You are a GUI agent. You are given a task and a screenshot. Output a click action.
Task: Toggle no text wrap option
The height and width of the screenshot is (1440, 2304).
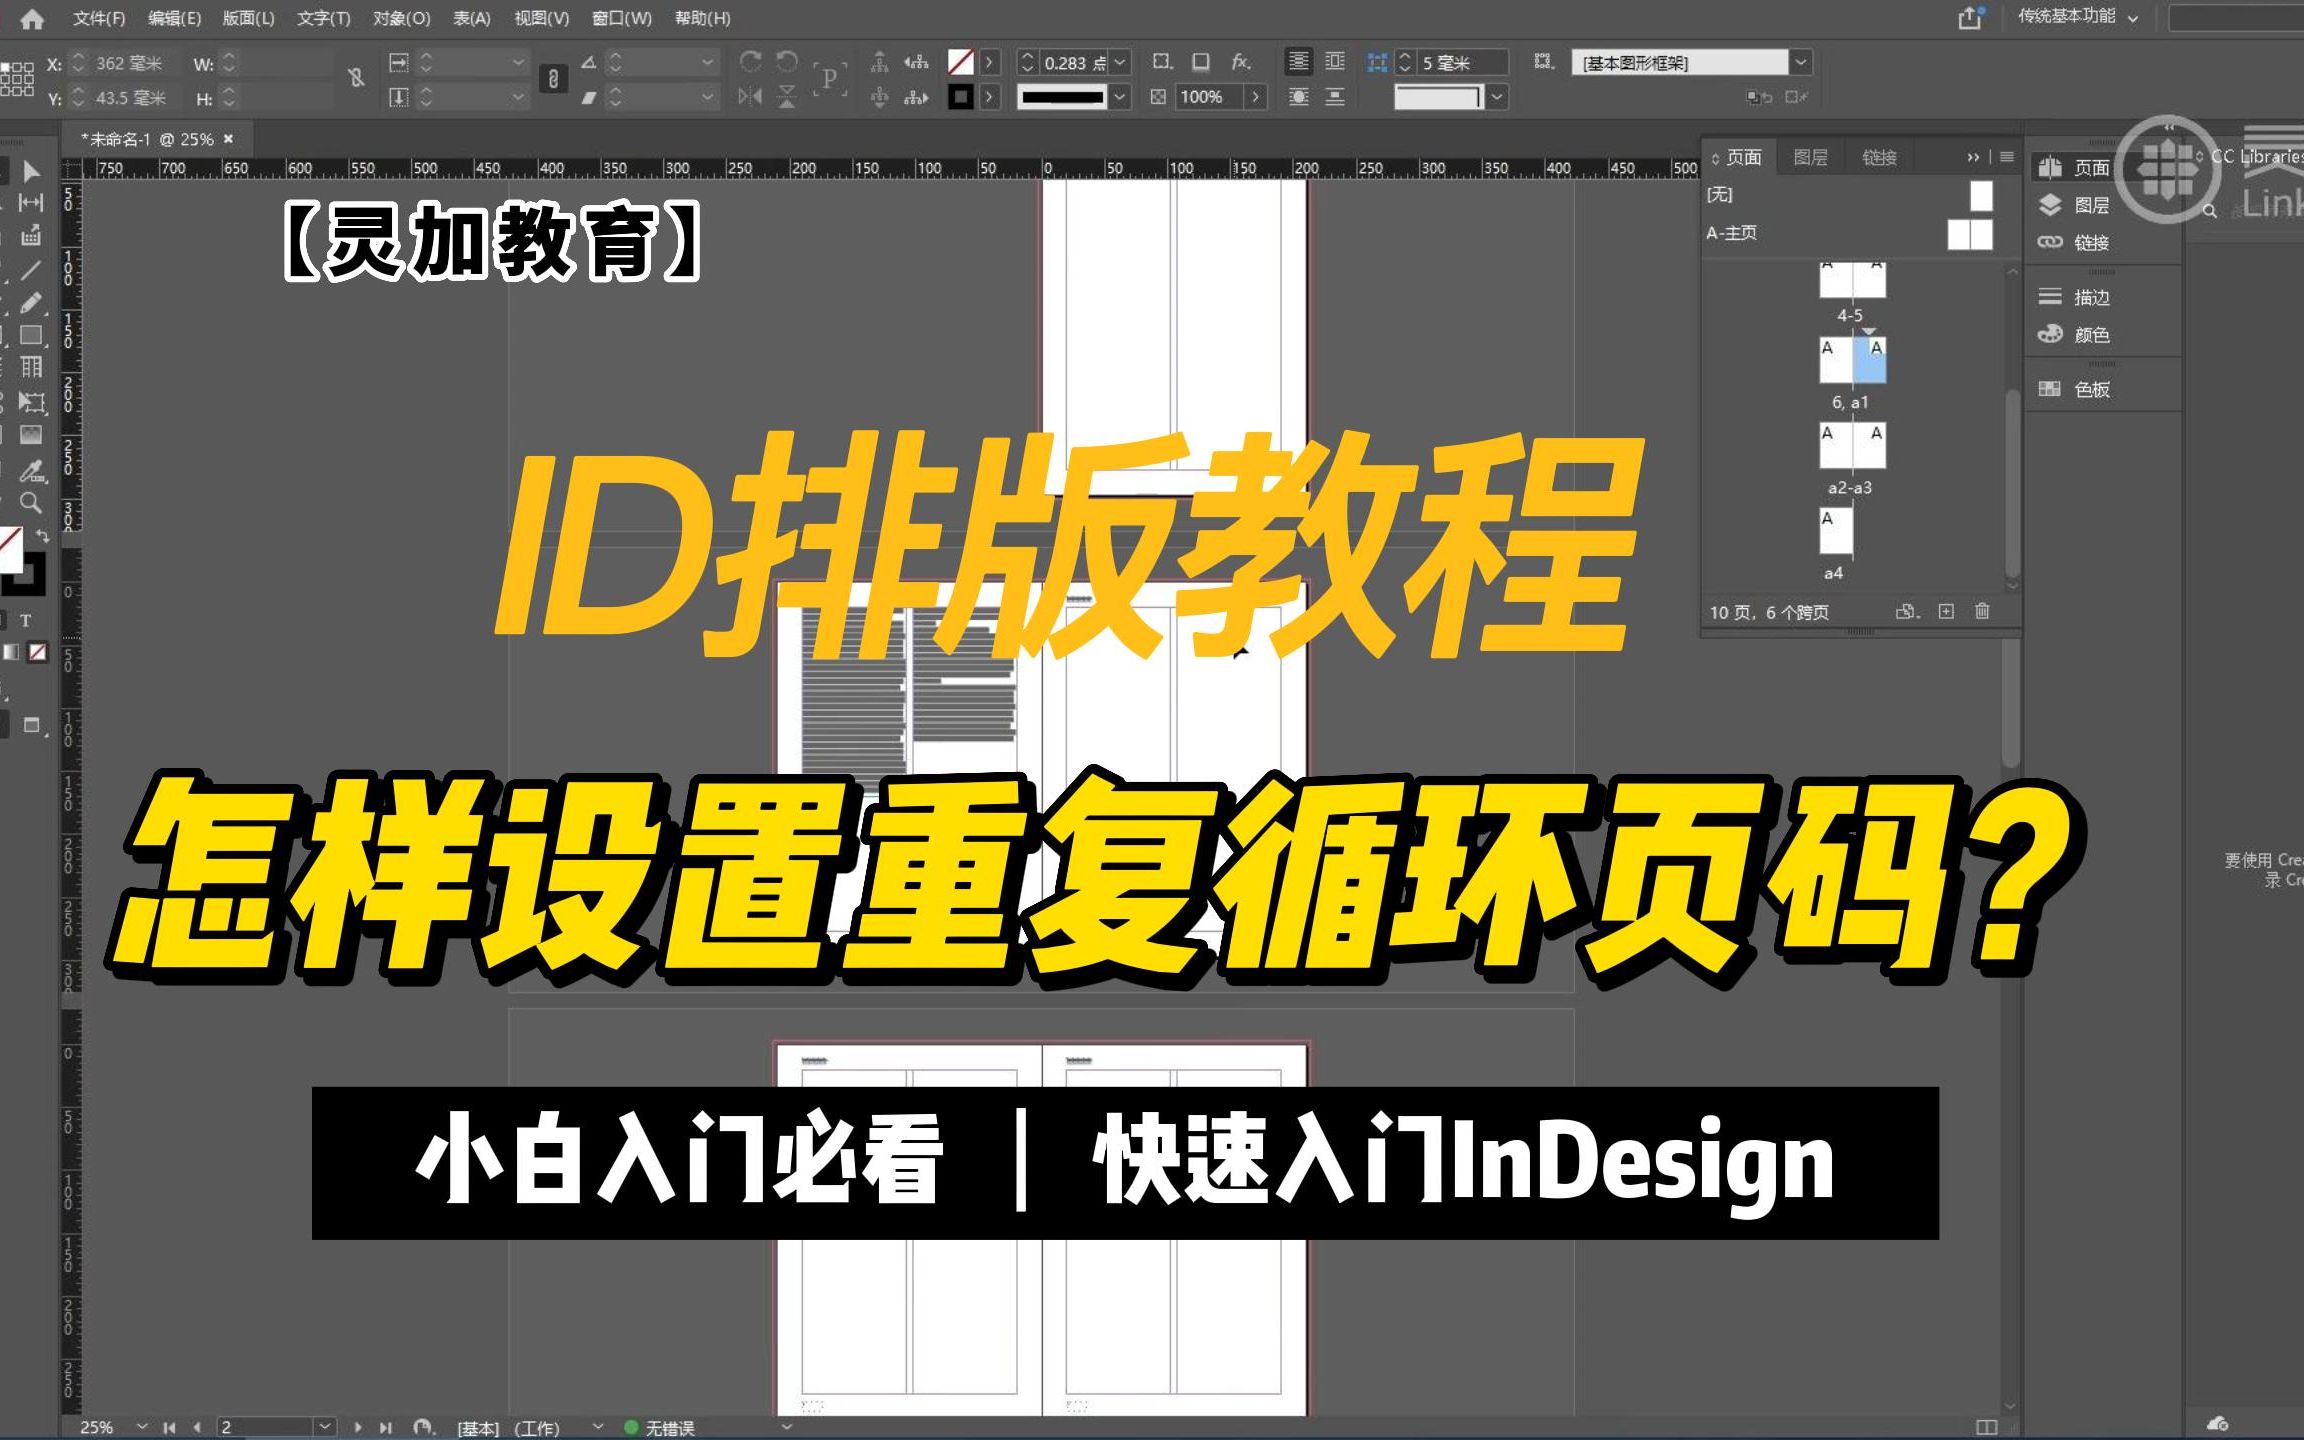(x=1298, y=62)
